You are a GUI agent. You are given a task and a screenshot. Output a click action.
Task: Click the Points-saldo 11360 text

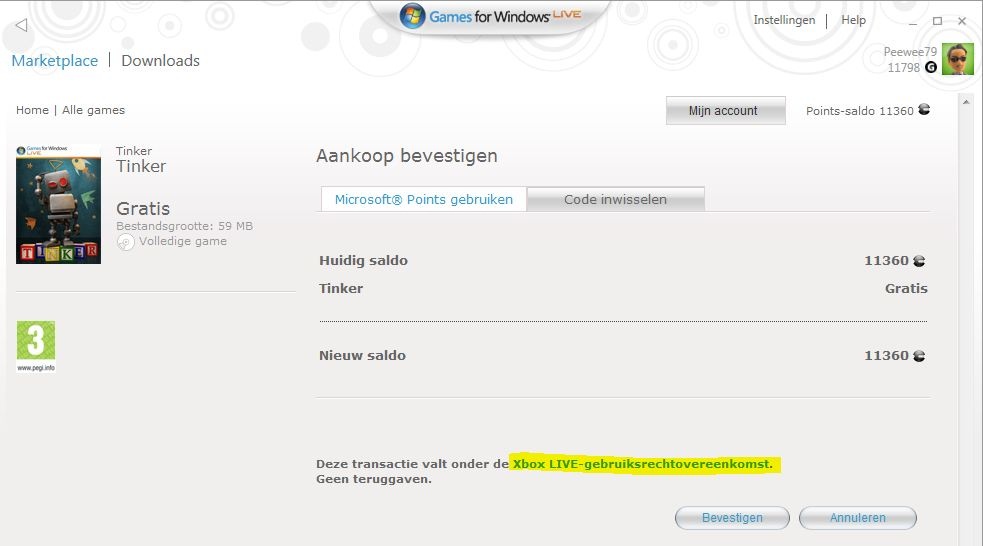pos(859,111)
